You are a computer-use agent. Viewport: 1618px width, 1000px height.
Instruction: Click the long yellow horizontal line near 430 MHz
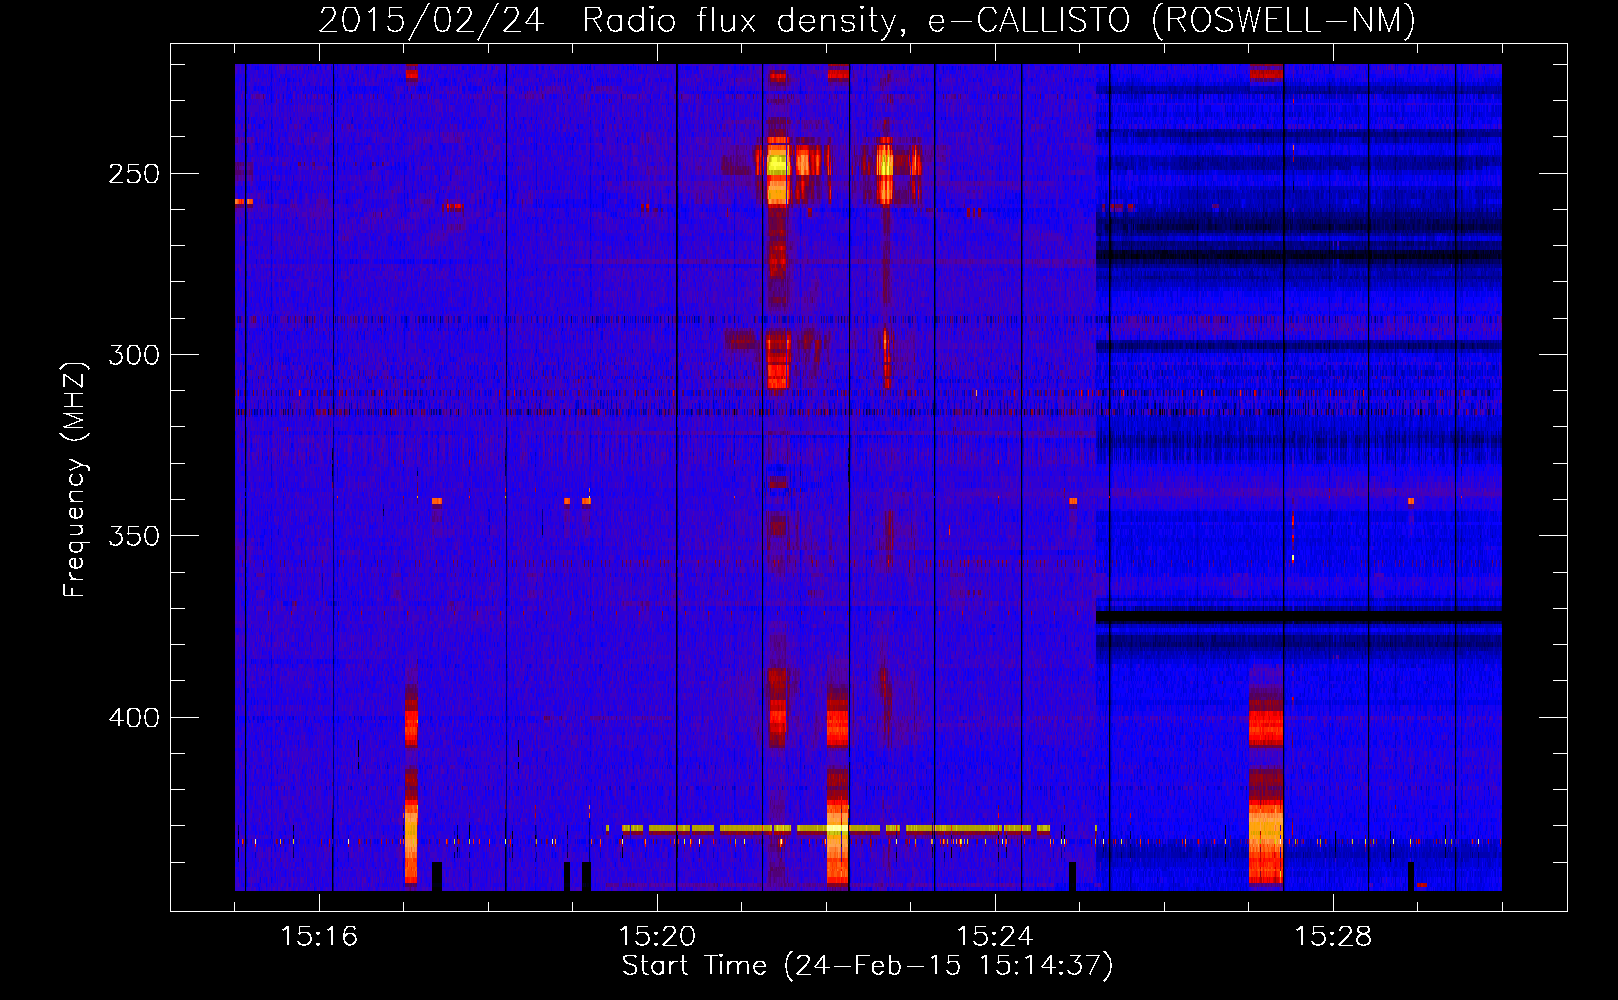828,828
